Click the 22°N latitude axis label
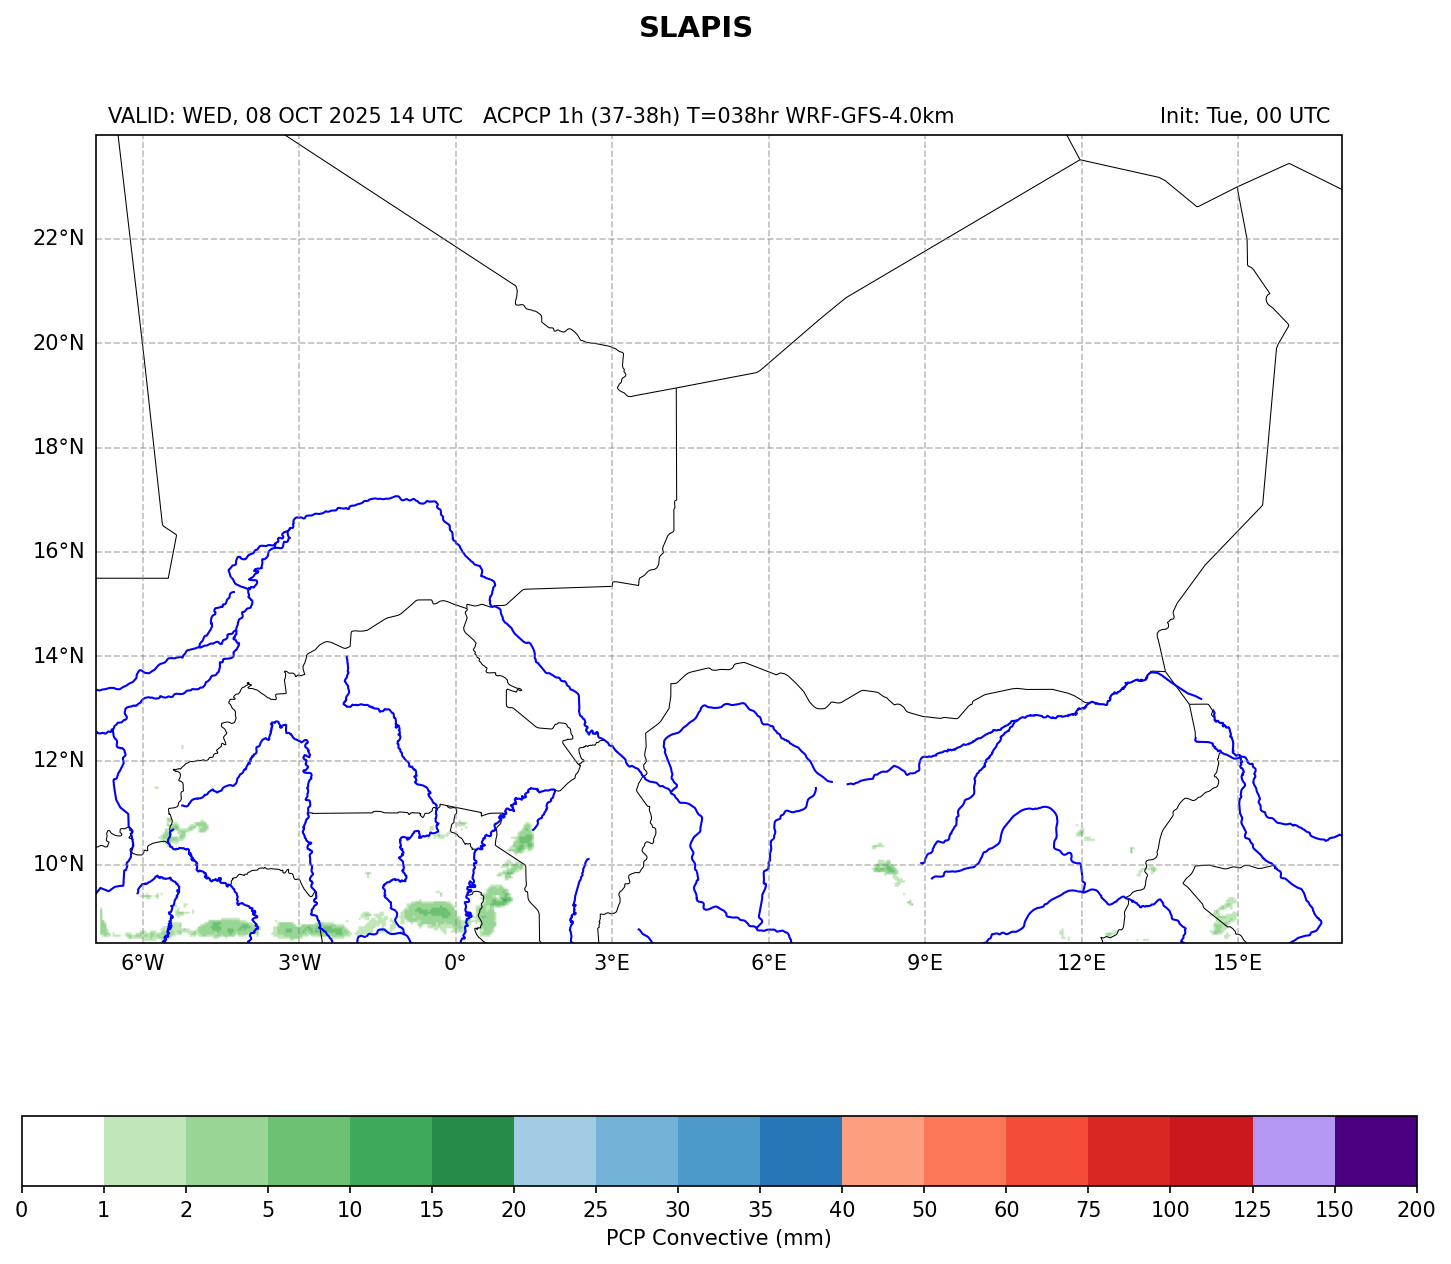Screen dimensions: 1451x1264 point(58,238)
